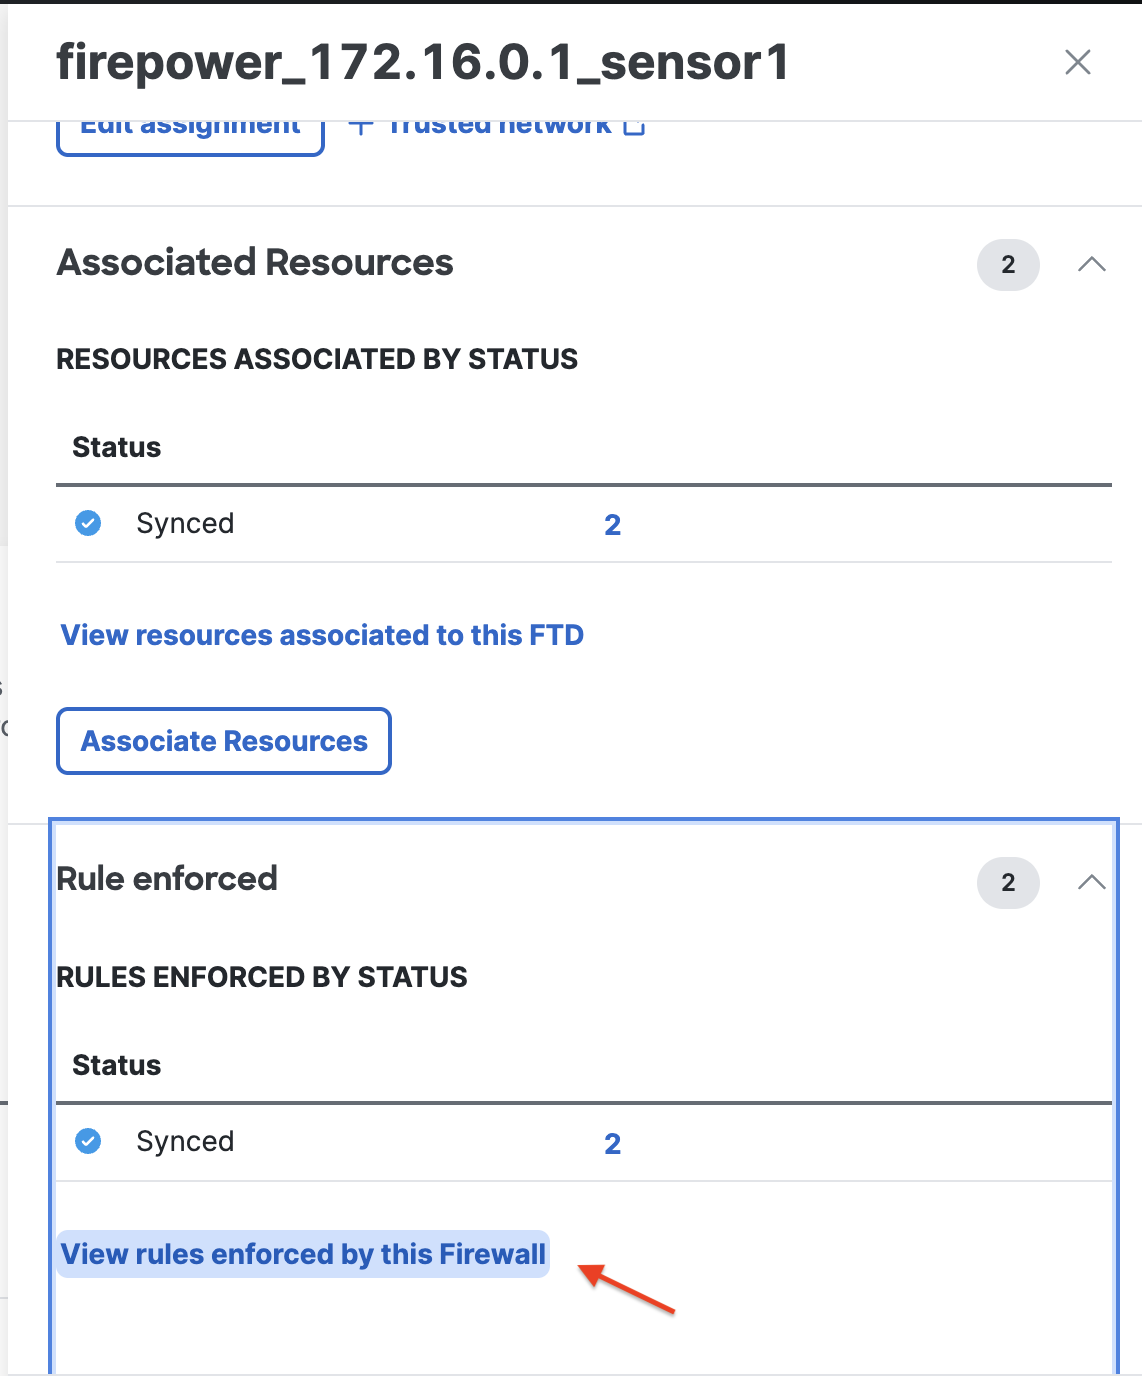
Task: Open the synced rules count 2 link
Action: [612, 1143]
